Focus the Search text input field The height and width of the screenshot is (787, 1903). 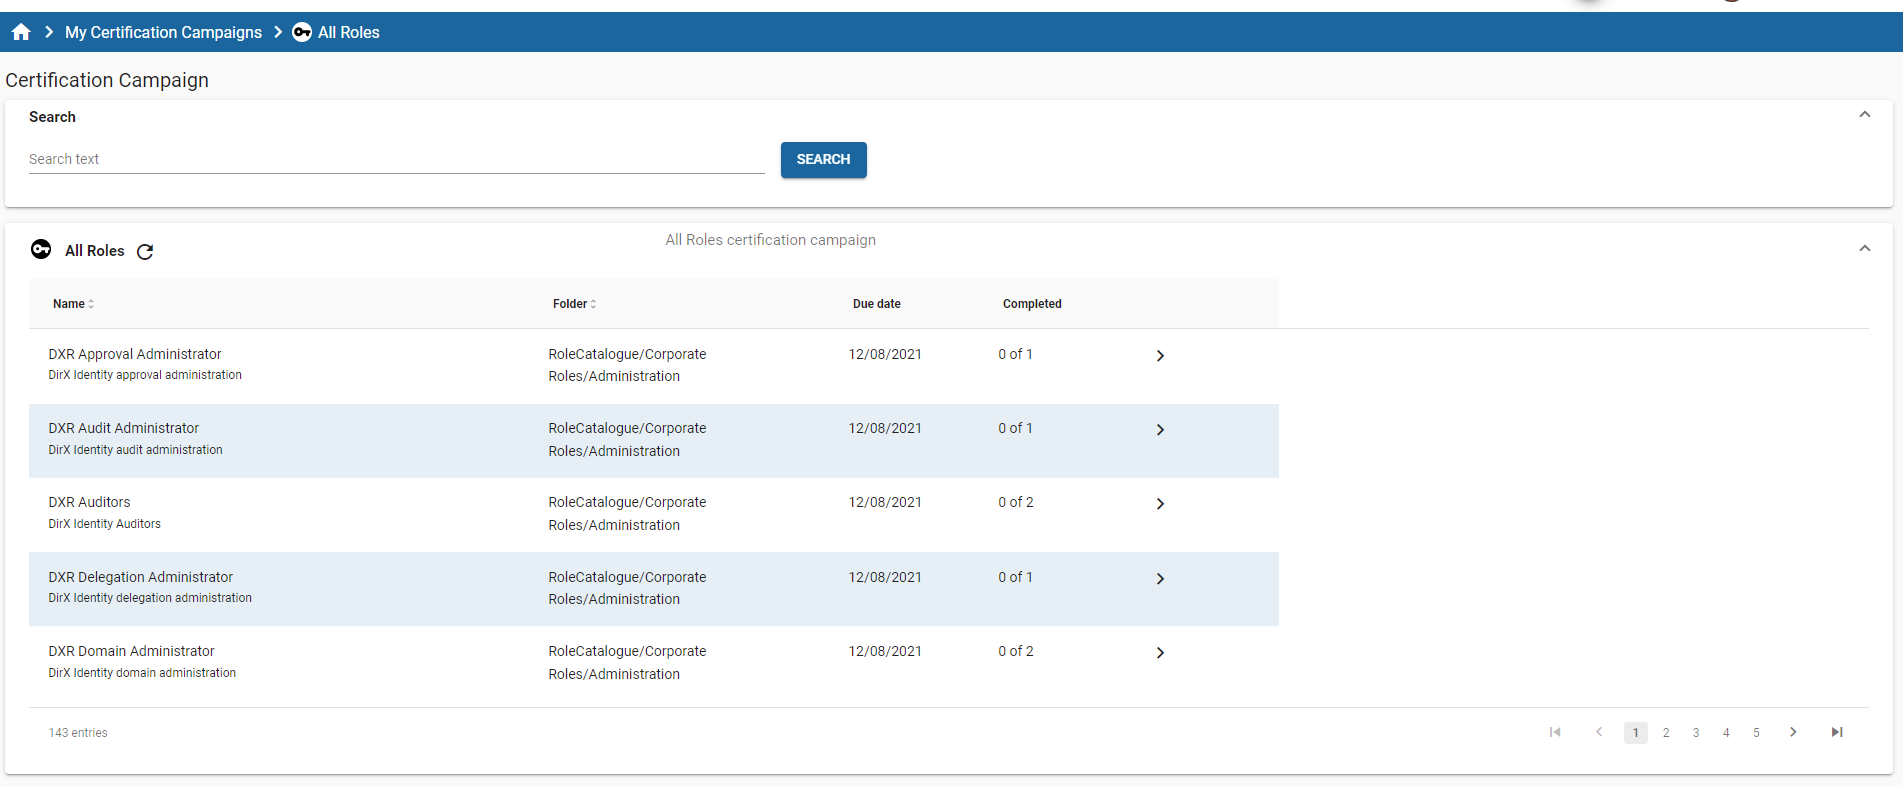coord(396,159)
